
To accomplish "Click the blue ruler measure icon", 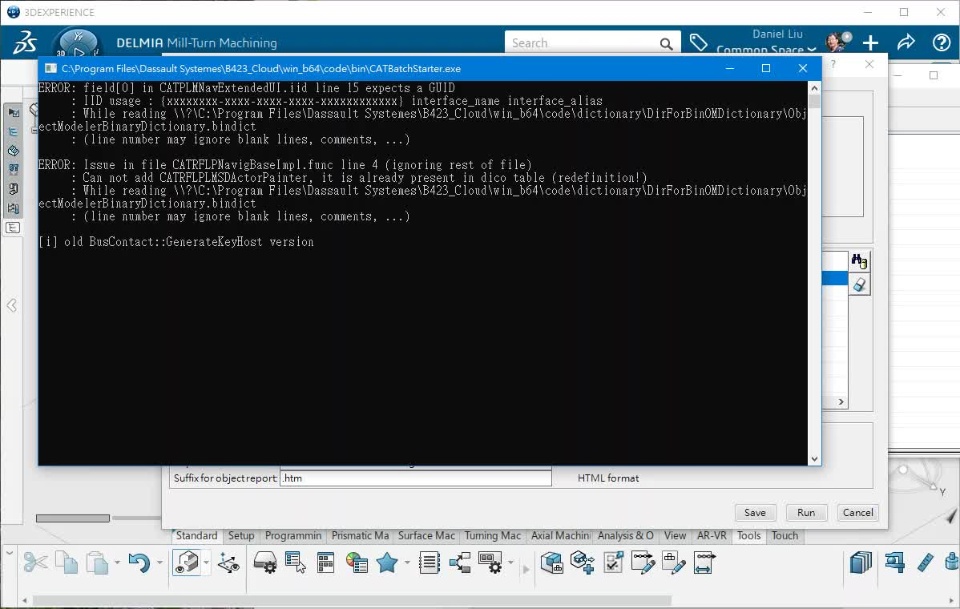I will click(925, 562).
